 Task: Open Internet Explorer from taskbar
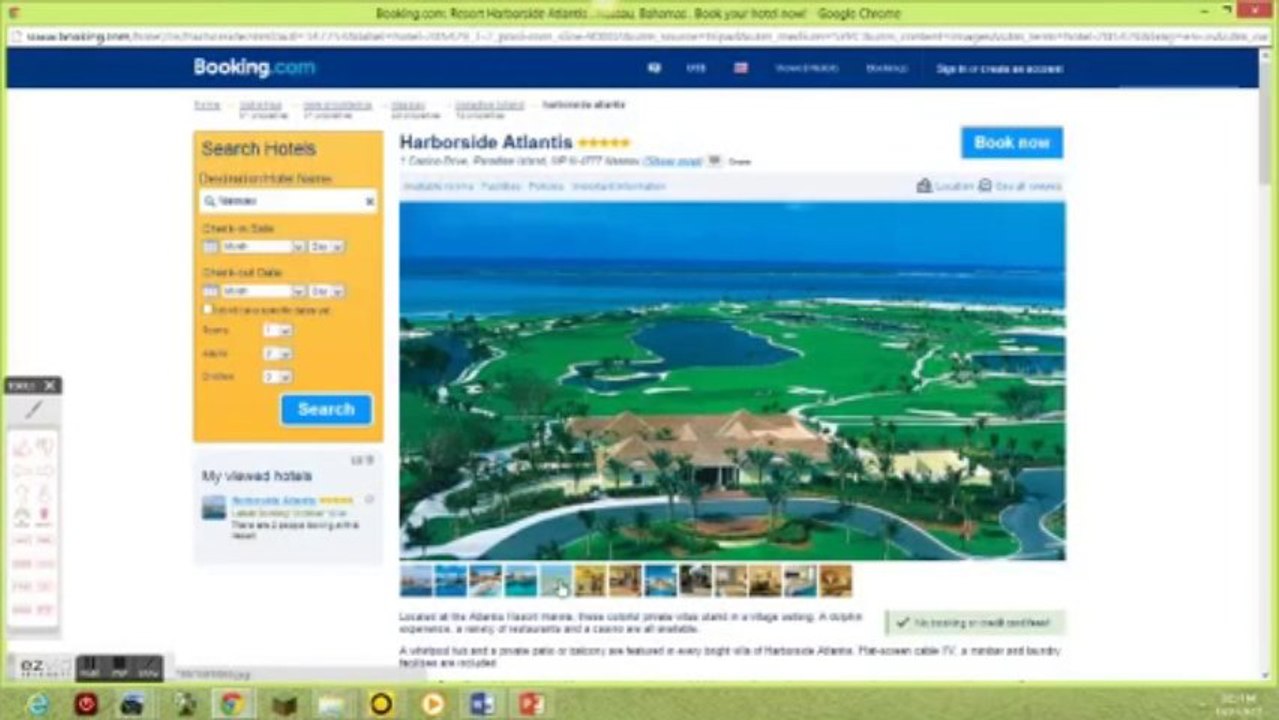pos(37,704)
